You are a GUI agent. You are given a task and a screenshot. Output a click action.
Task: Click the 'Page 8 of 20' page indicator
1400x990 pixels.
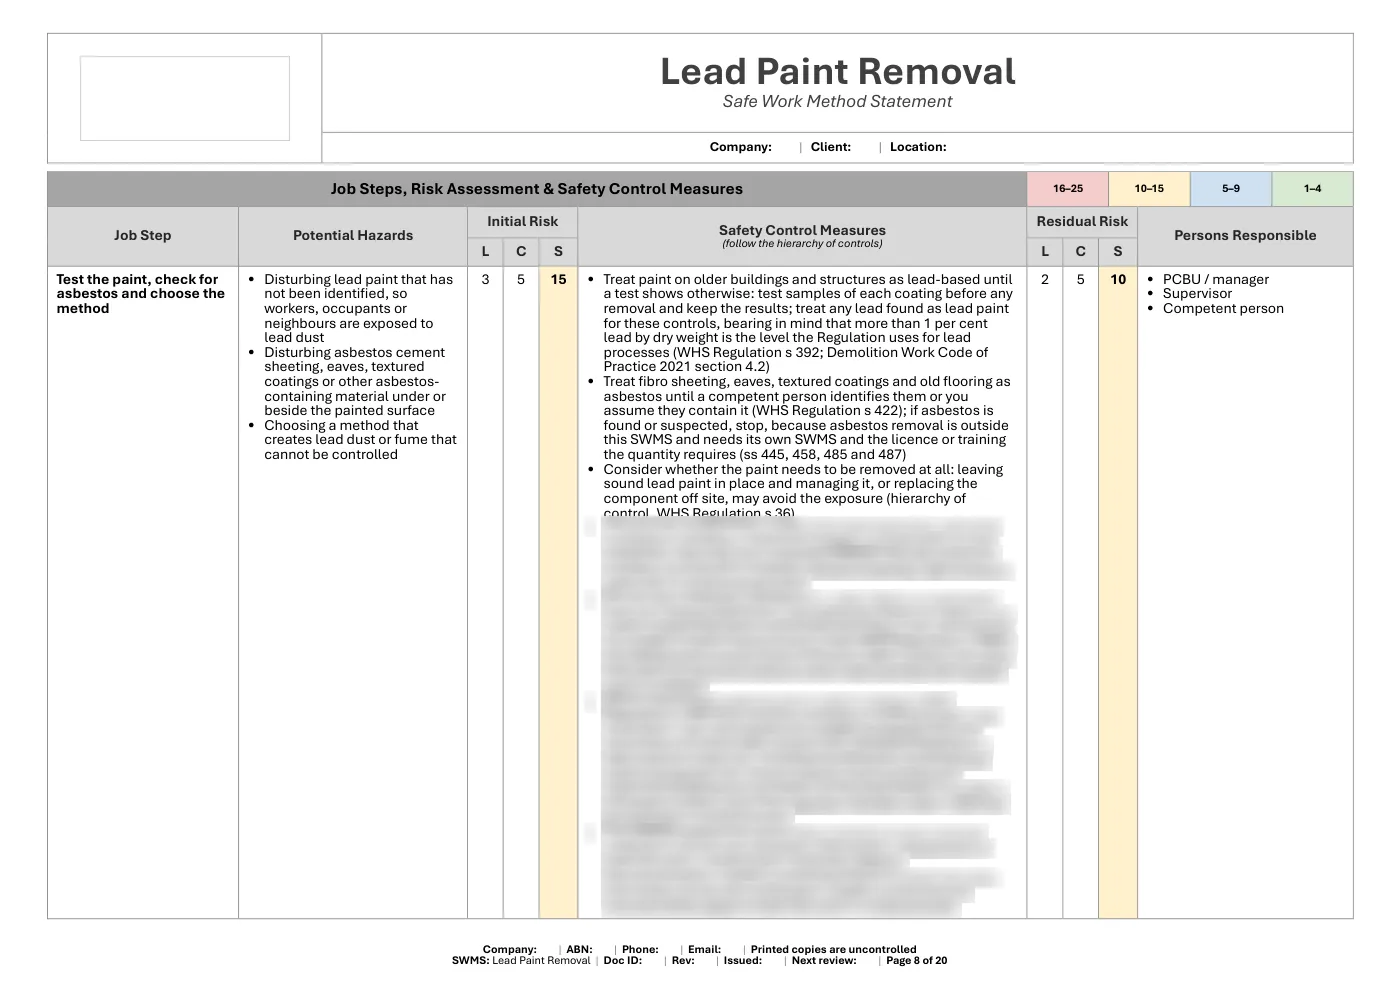click(x=917, y=961)
